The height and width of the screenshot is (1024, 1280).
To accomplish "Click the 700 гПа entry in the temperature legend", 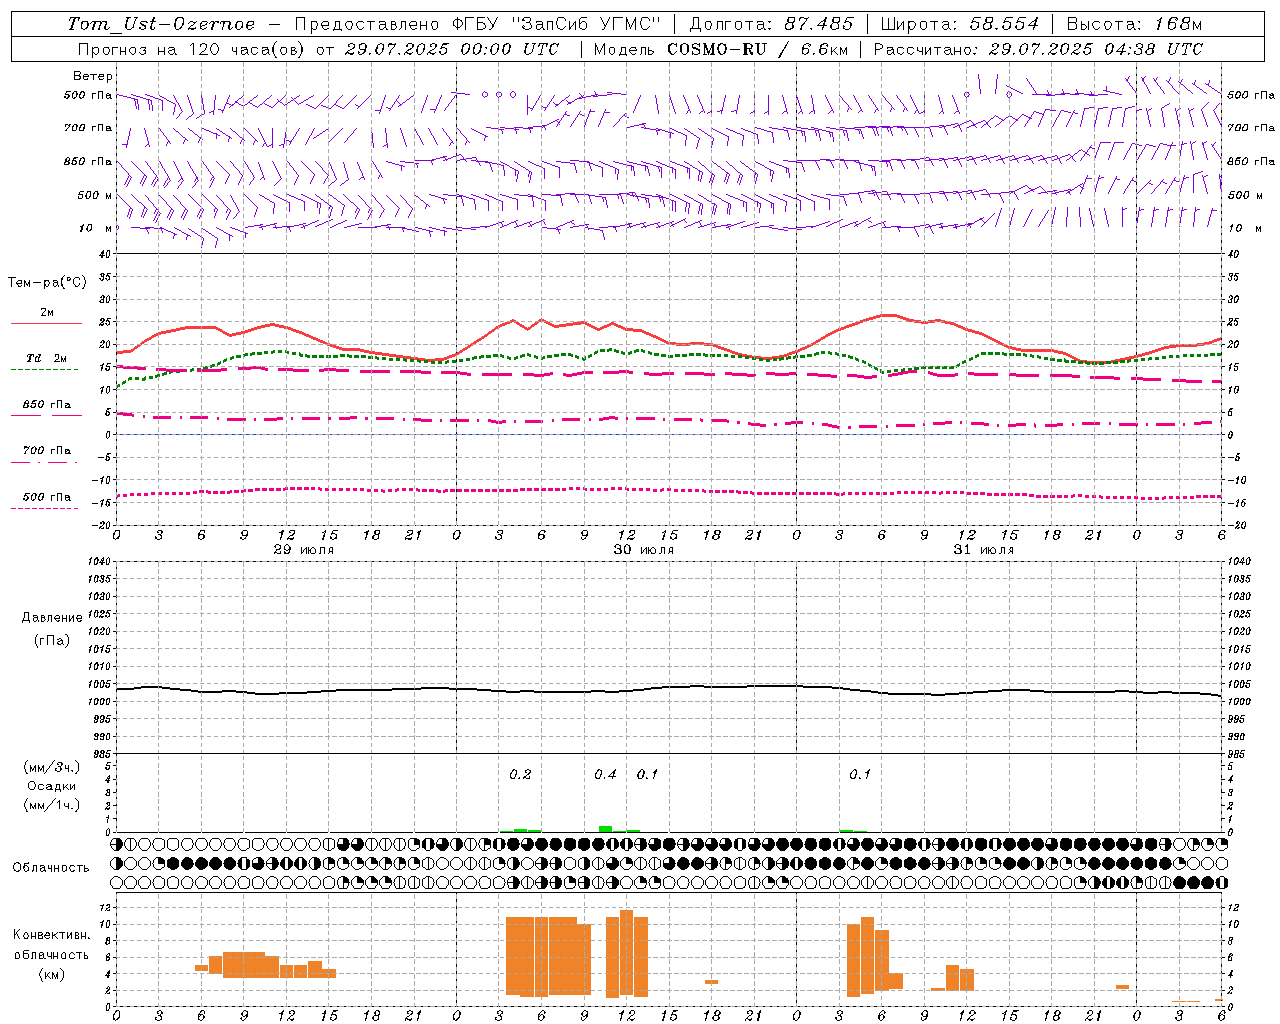I will 46,450.
